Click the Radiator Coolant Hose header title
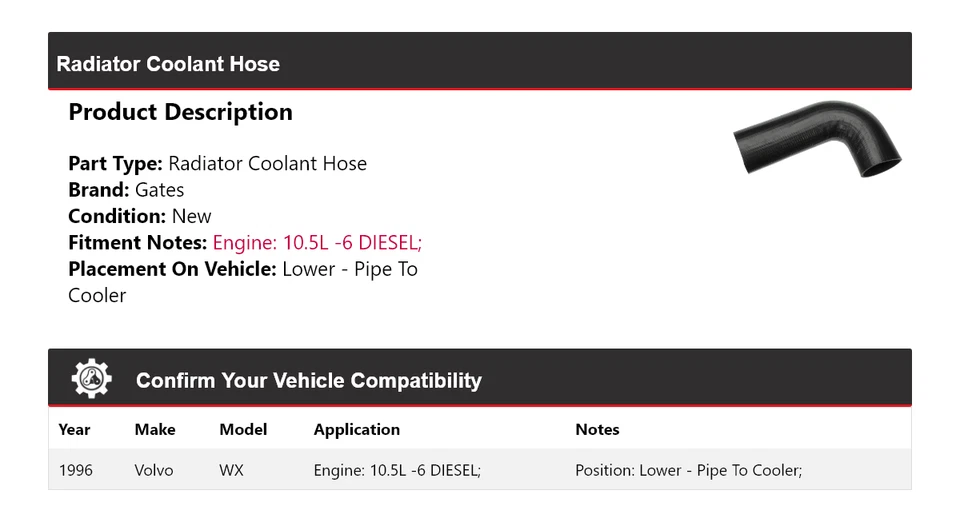 [168, 64]
